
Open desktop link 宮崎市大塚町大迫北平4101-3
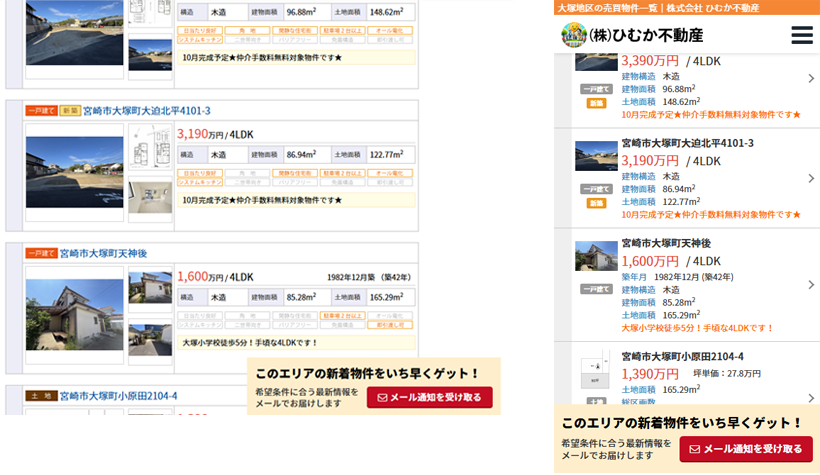[x=147, y=111]
